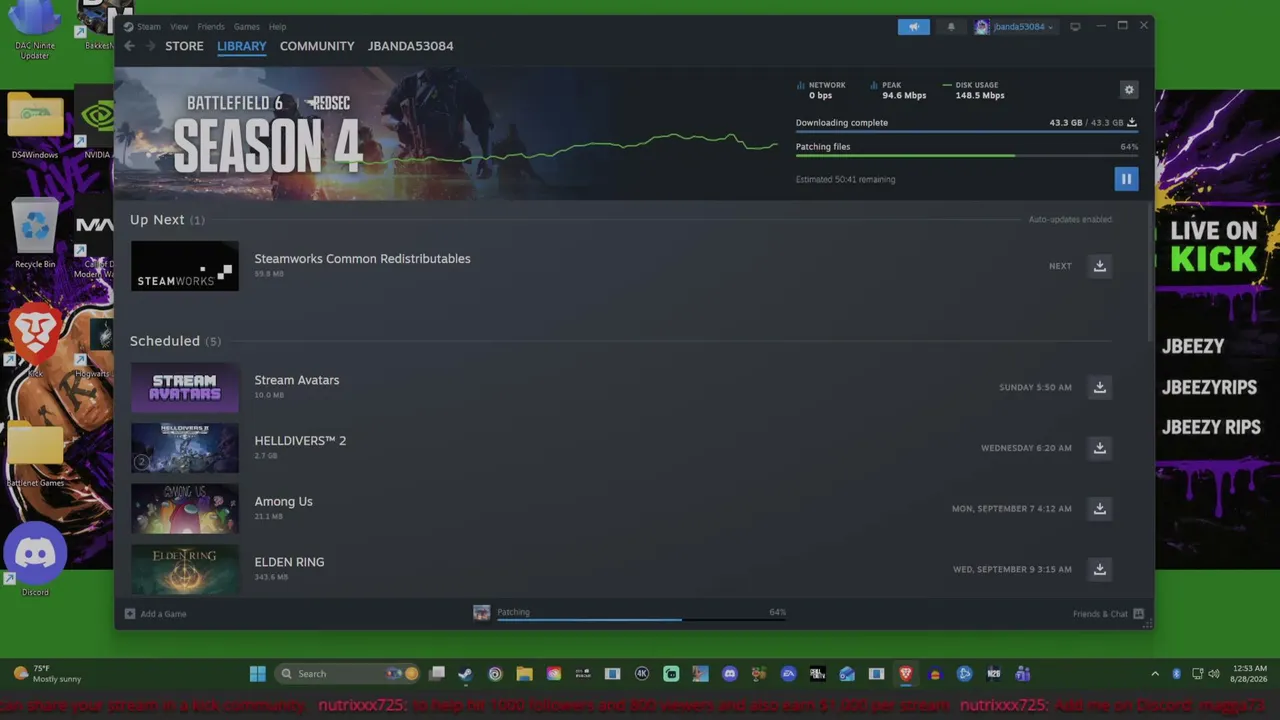Open the DS4Windows desktop folder
The width and height of the screenshot is (1280, 720).
tap(35, 125)
